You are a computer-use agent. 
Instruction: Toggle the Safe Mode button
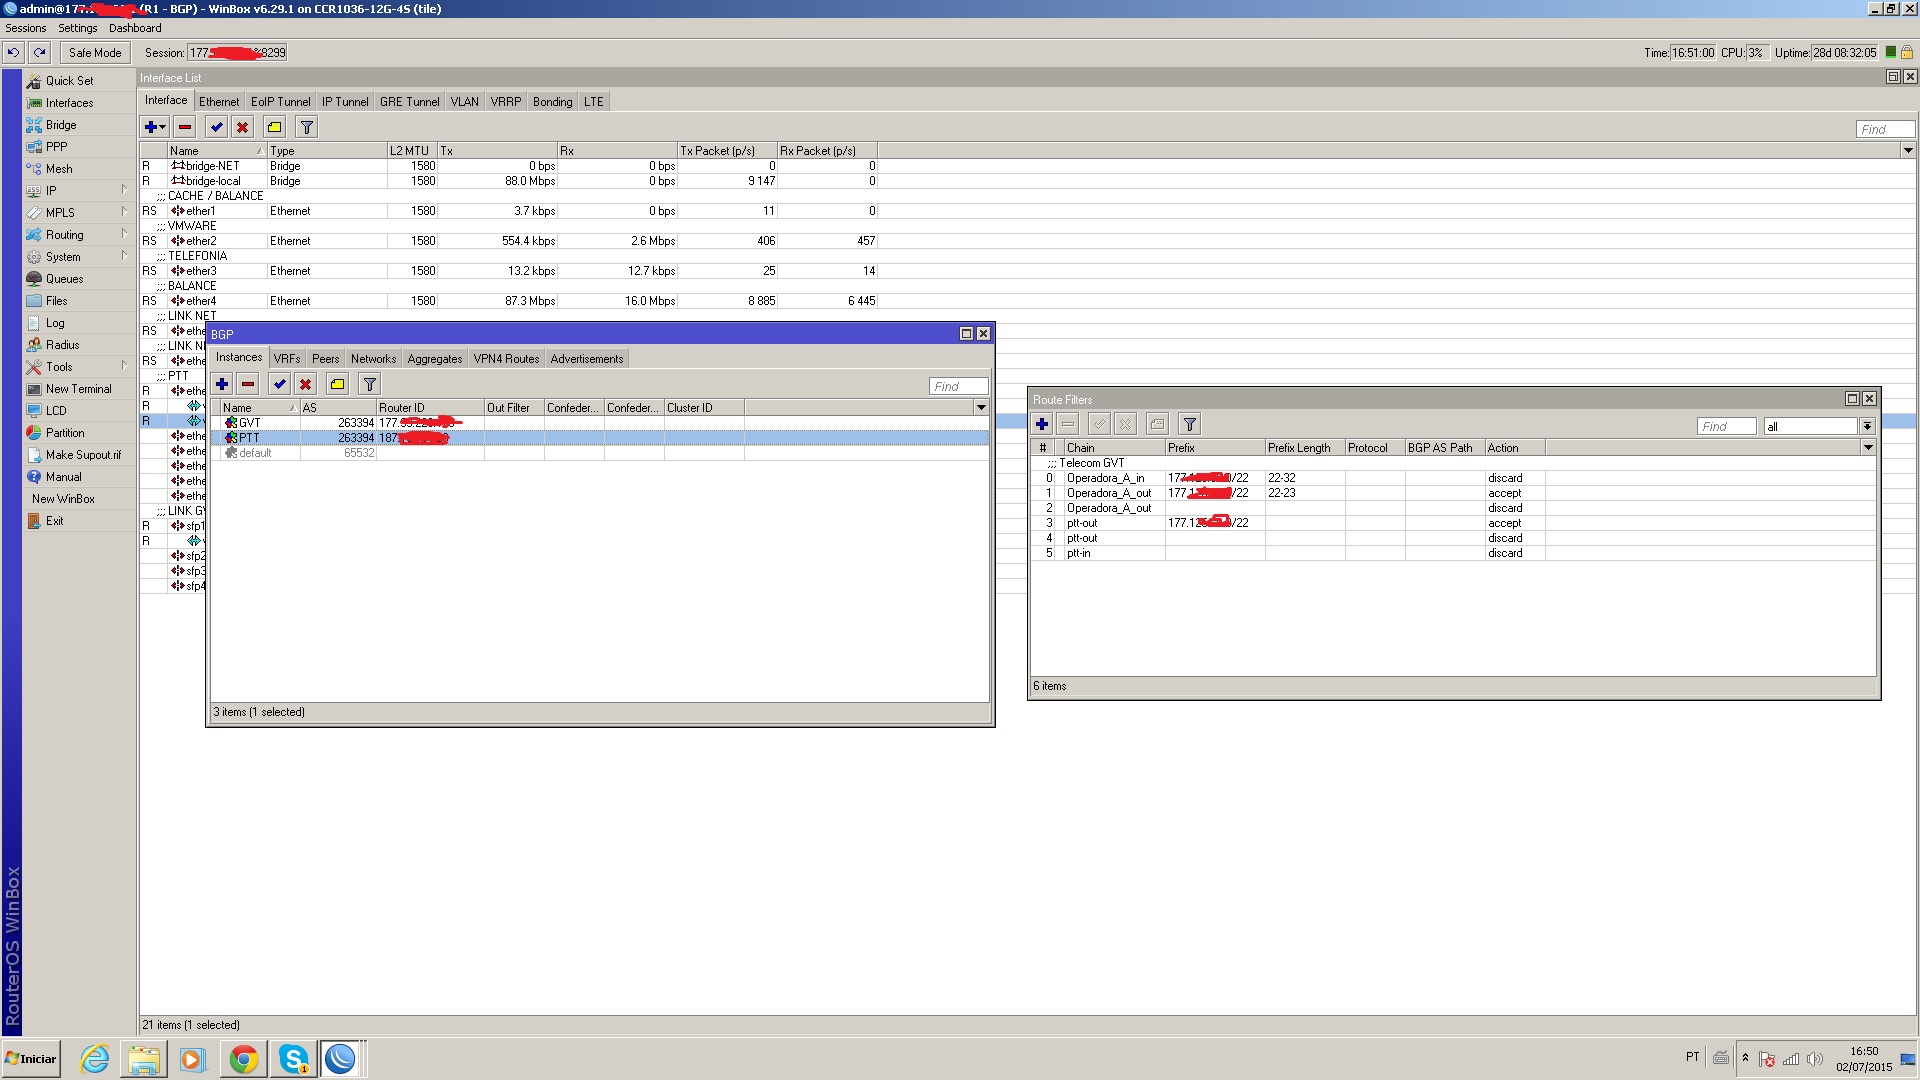coord(95,53)
